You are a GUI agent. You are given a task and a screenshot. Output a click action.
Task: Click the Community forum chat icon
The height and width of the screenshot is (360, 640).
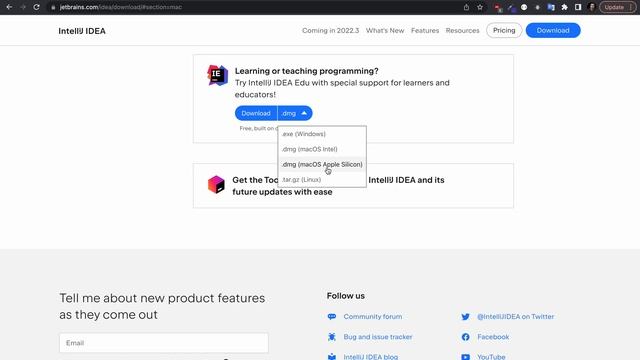(332, 317)
